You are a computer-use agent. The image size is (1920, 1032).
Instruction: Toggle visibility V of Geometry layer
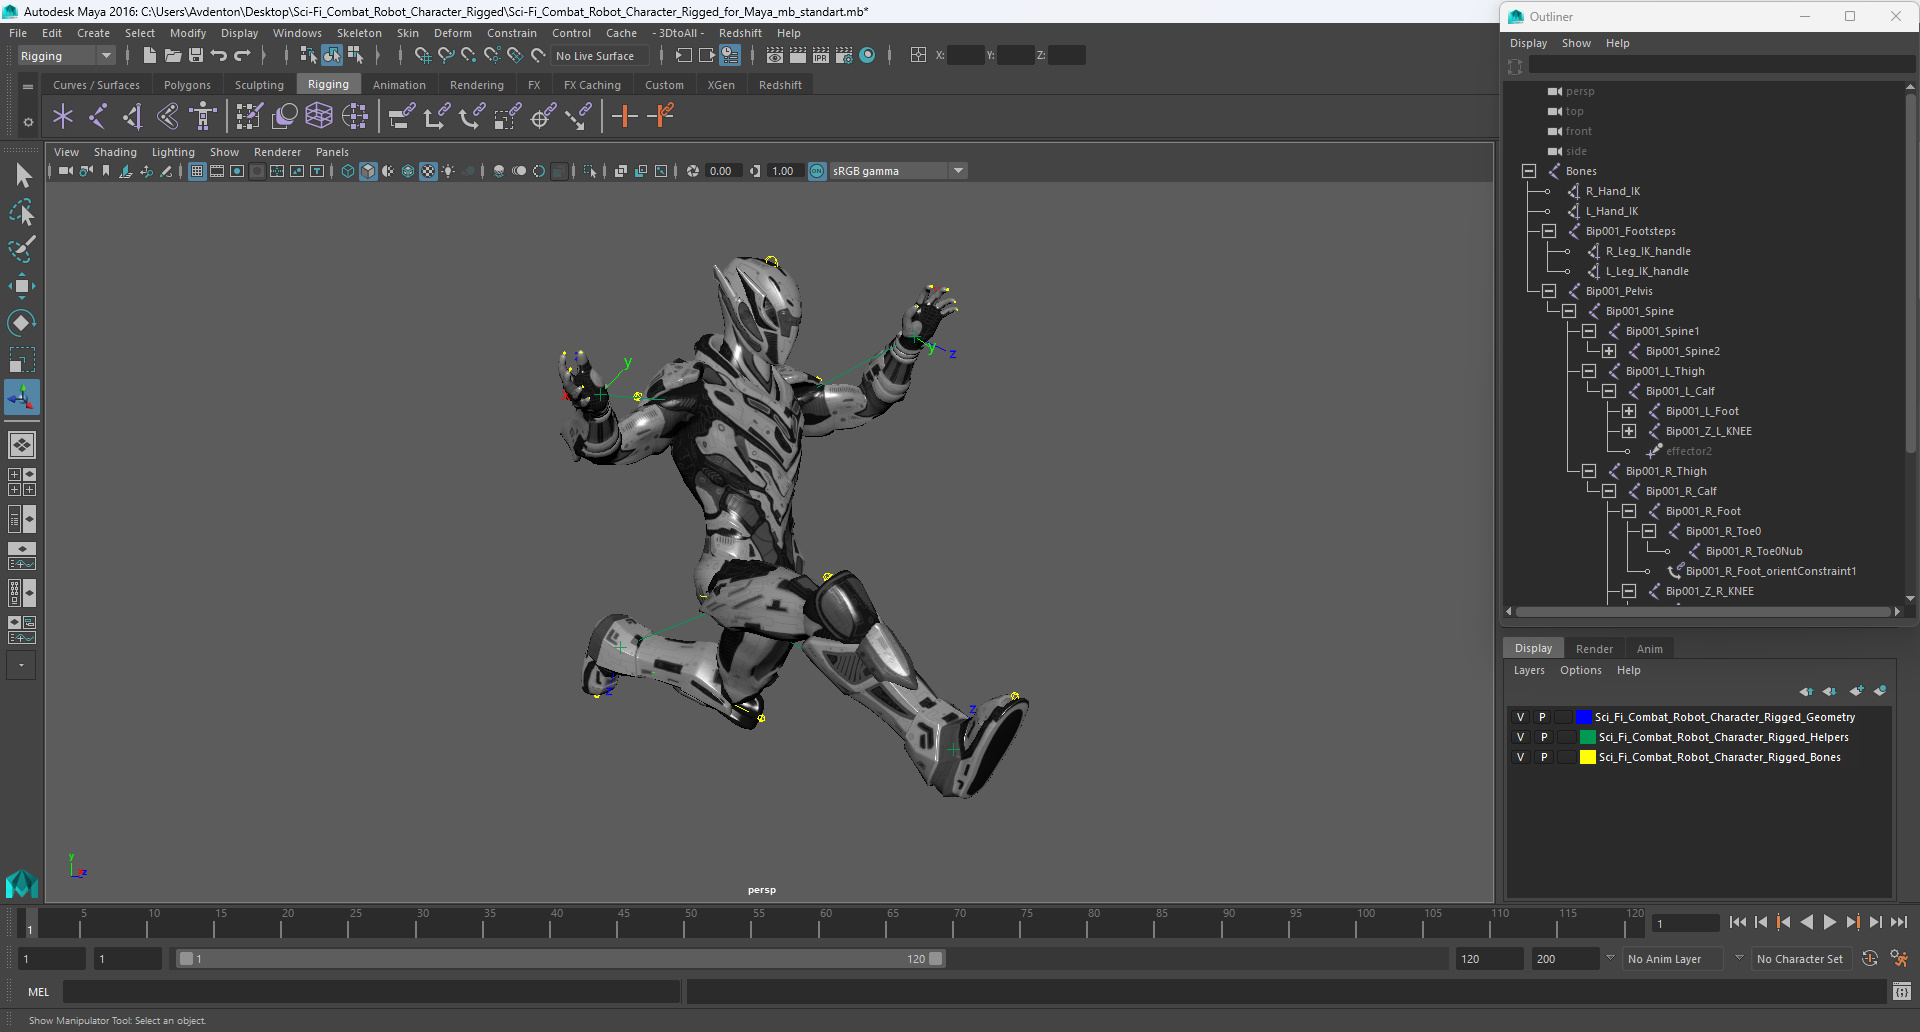coord(1520,717)
